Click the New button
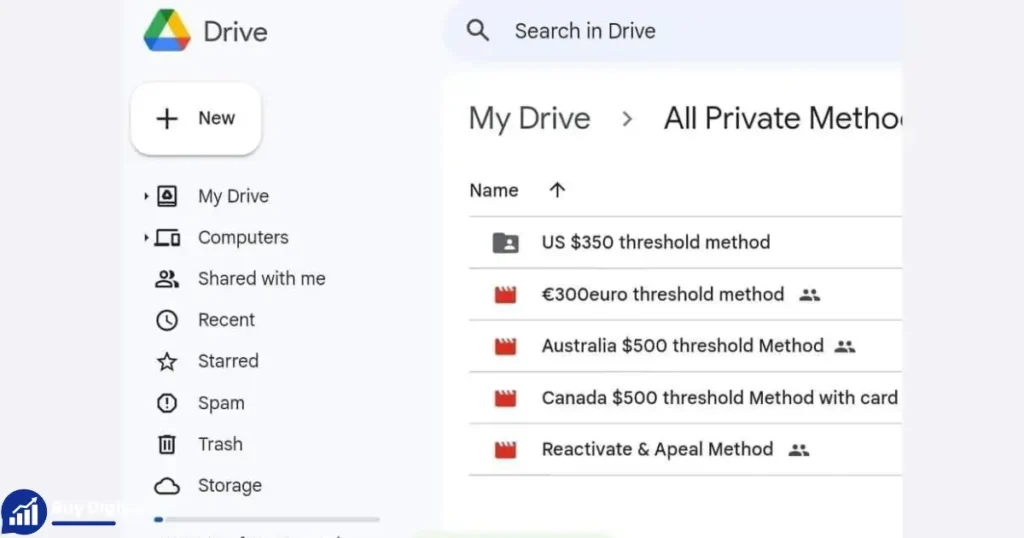Screen dimensions: 1024x538 point(196,118)
